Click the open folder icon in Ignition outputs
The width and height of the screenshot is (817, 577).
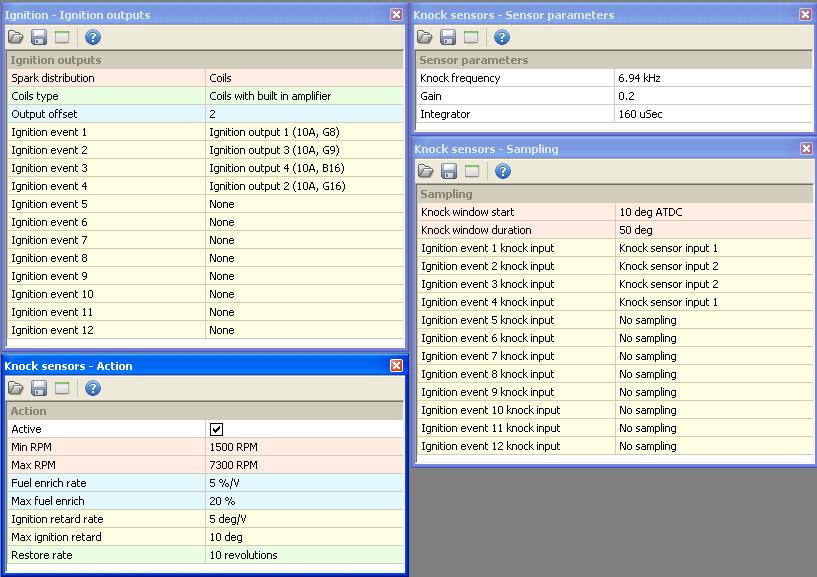[16, 38]
